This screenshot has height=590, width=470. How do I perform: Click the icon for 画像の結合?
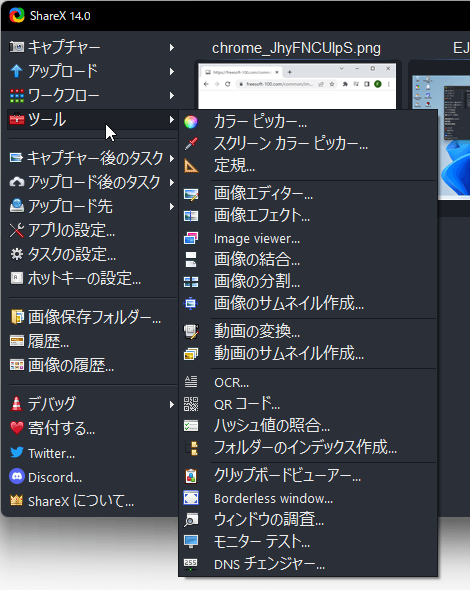[191, 260]
